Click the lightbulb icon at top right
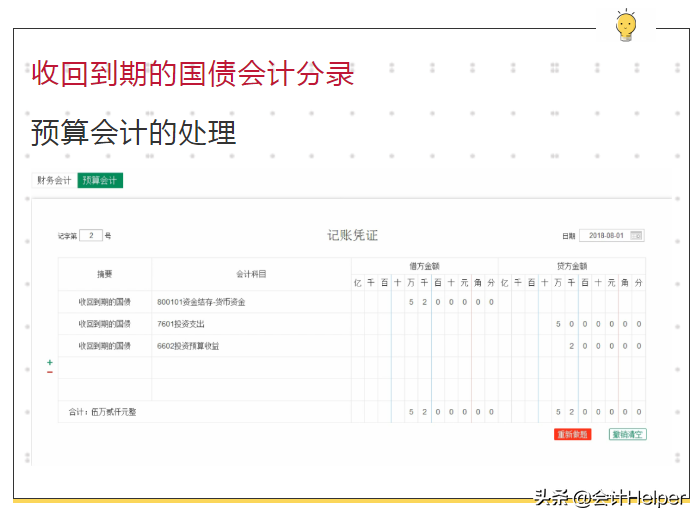Viewport: 700px width, 521px height. point(626,25)
